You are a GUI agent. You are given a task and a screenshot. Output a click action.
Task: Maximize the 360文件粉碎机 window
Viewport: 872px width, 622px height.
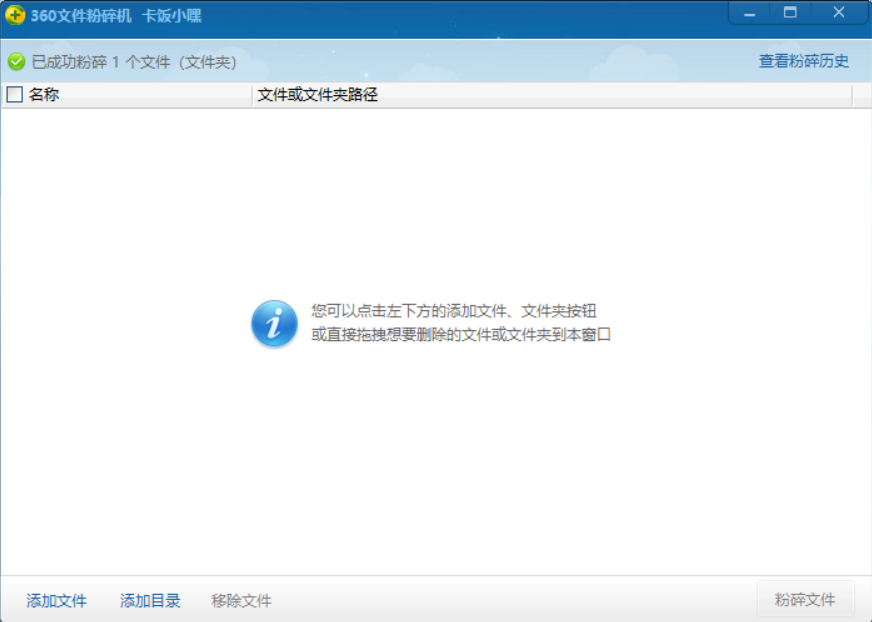click(790, 13)
